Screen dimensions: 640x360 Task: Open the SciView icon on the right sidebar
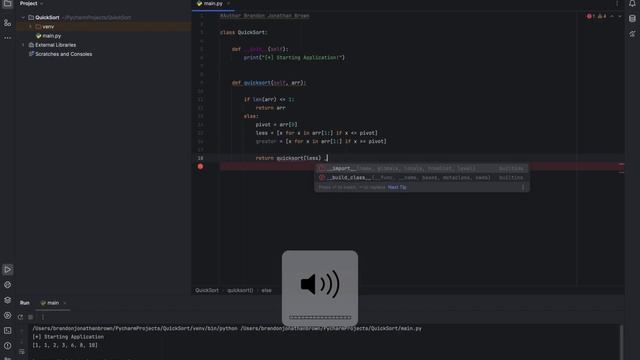click(x=632, y=34)
